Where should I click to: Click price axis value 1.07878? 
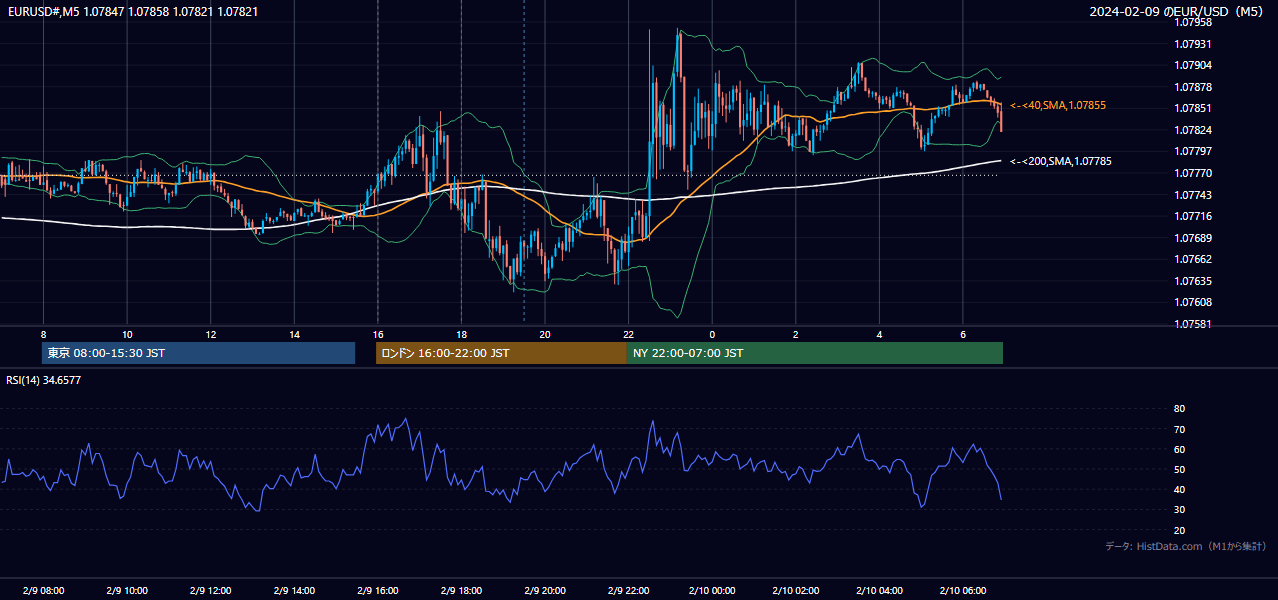[x=1192, y=87]
